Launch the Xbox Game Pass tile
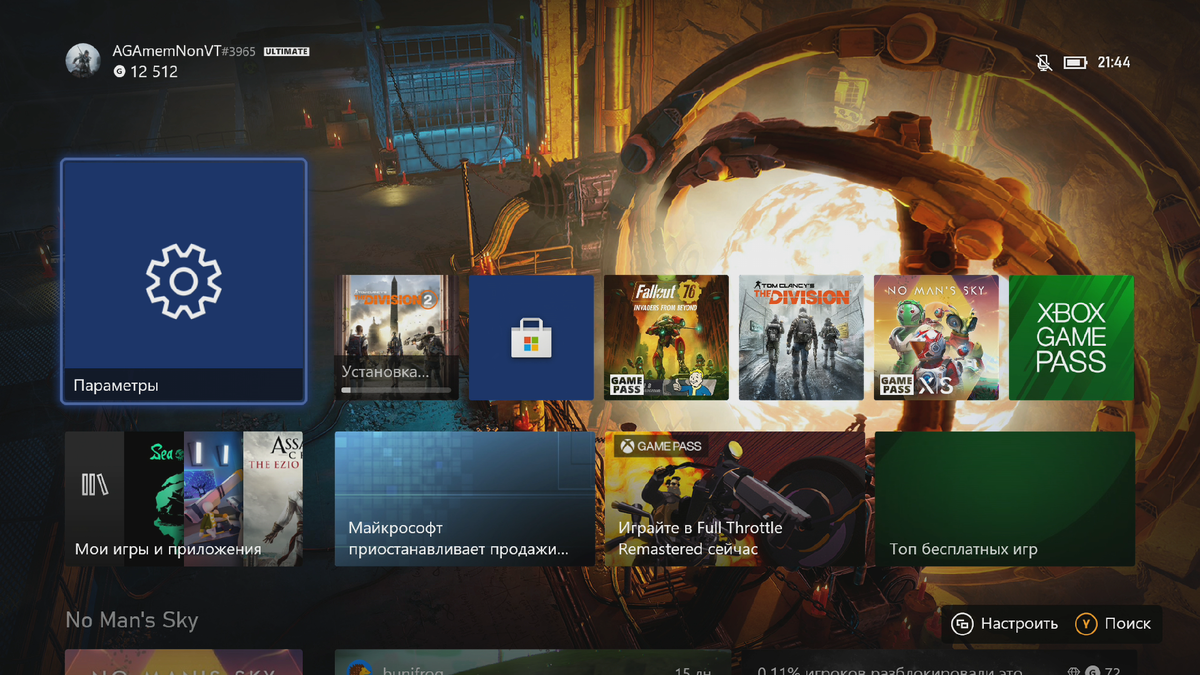 [1071, 338]
